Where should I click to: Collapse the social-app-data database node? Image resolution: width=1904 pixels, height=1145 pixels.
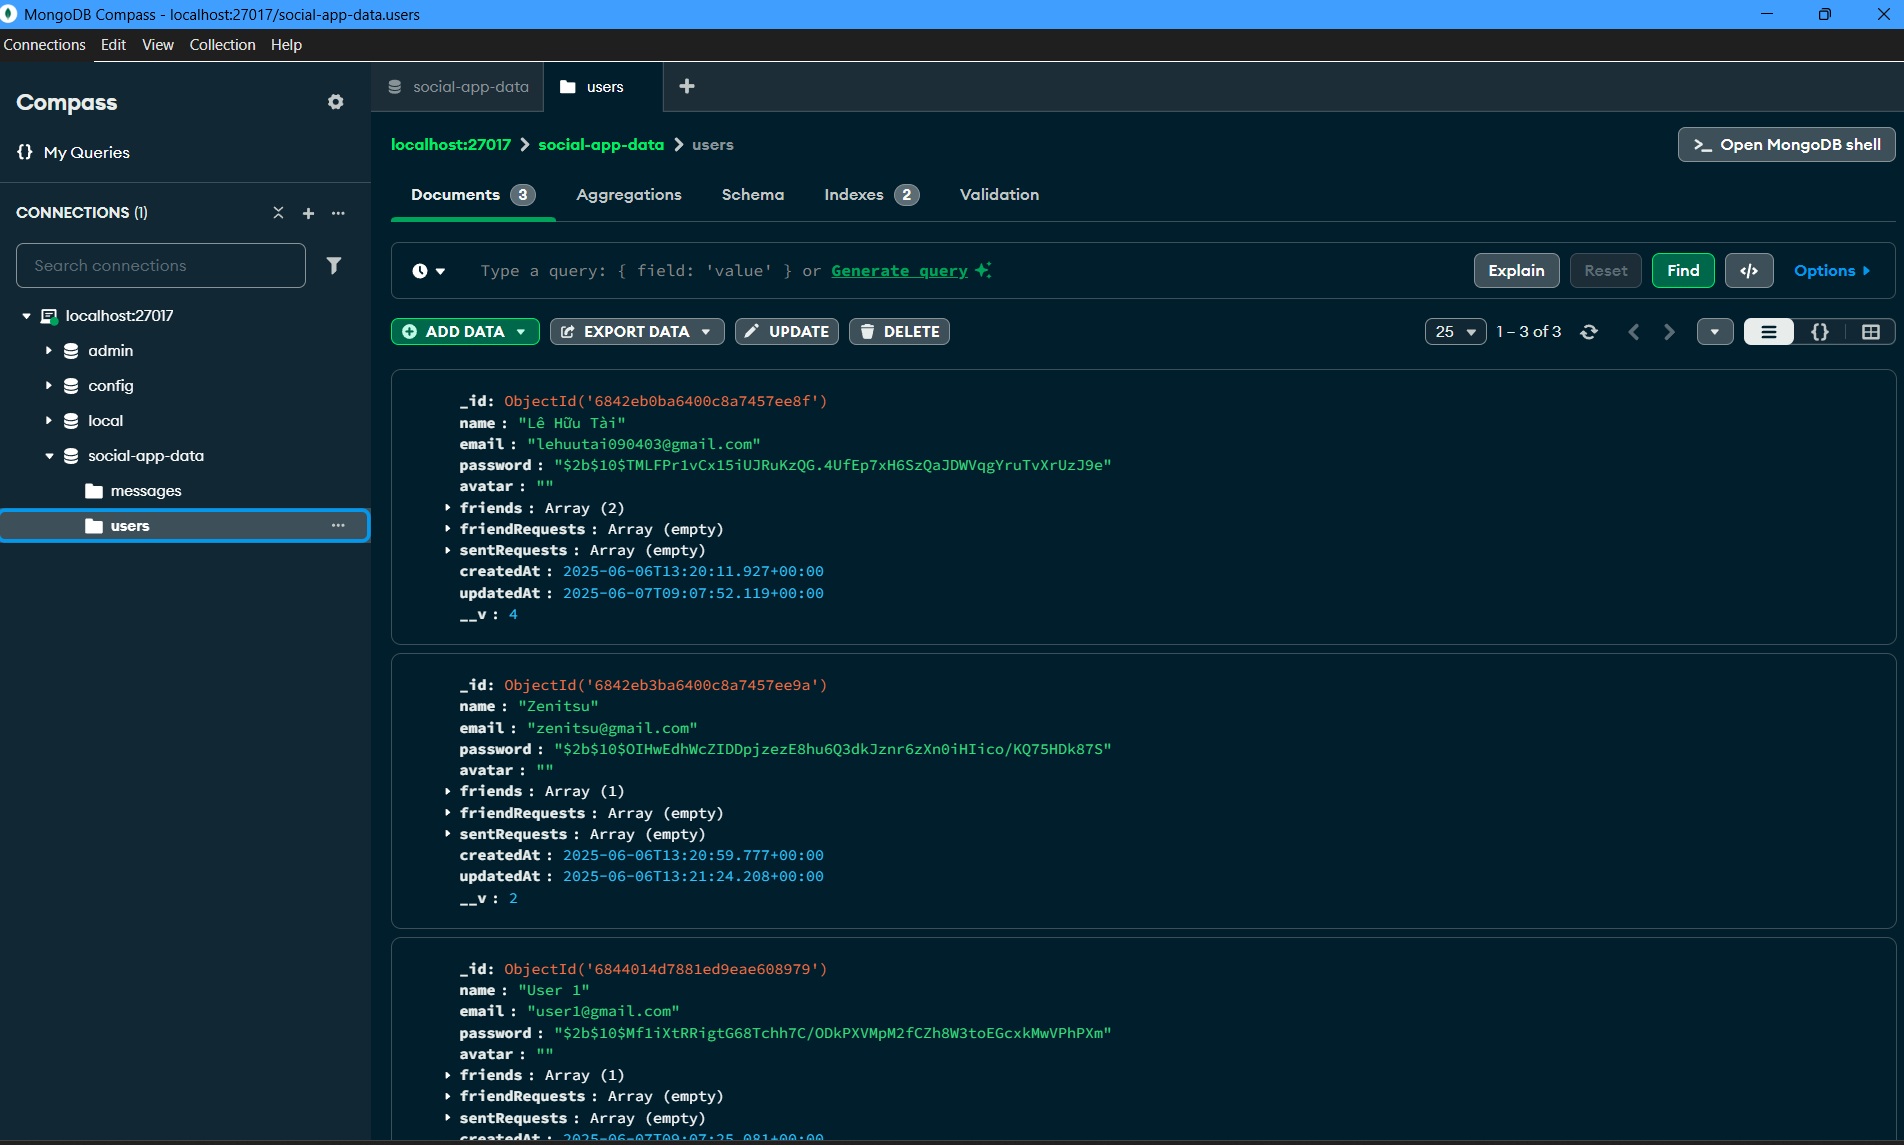click(48, 456)
